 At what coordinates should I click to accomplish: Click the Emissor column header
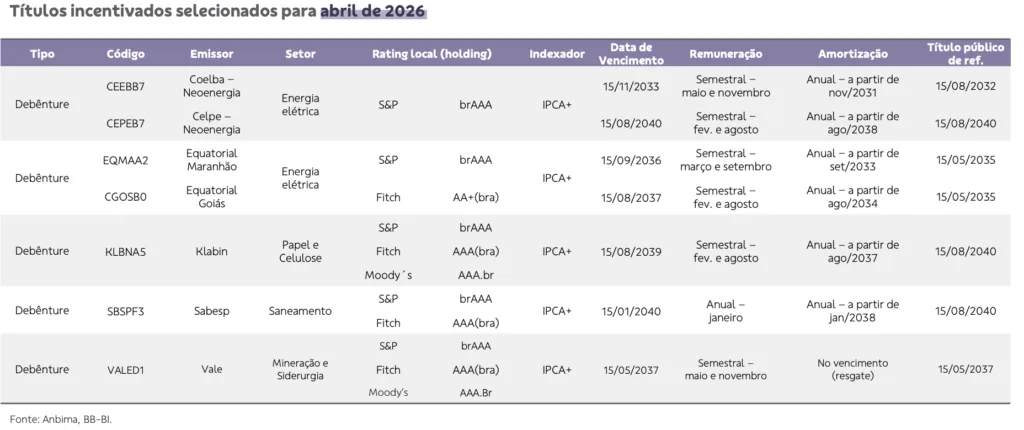pyautogui.click(x=211, y=53)
